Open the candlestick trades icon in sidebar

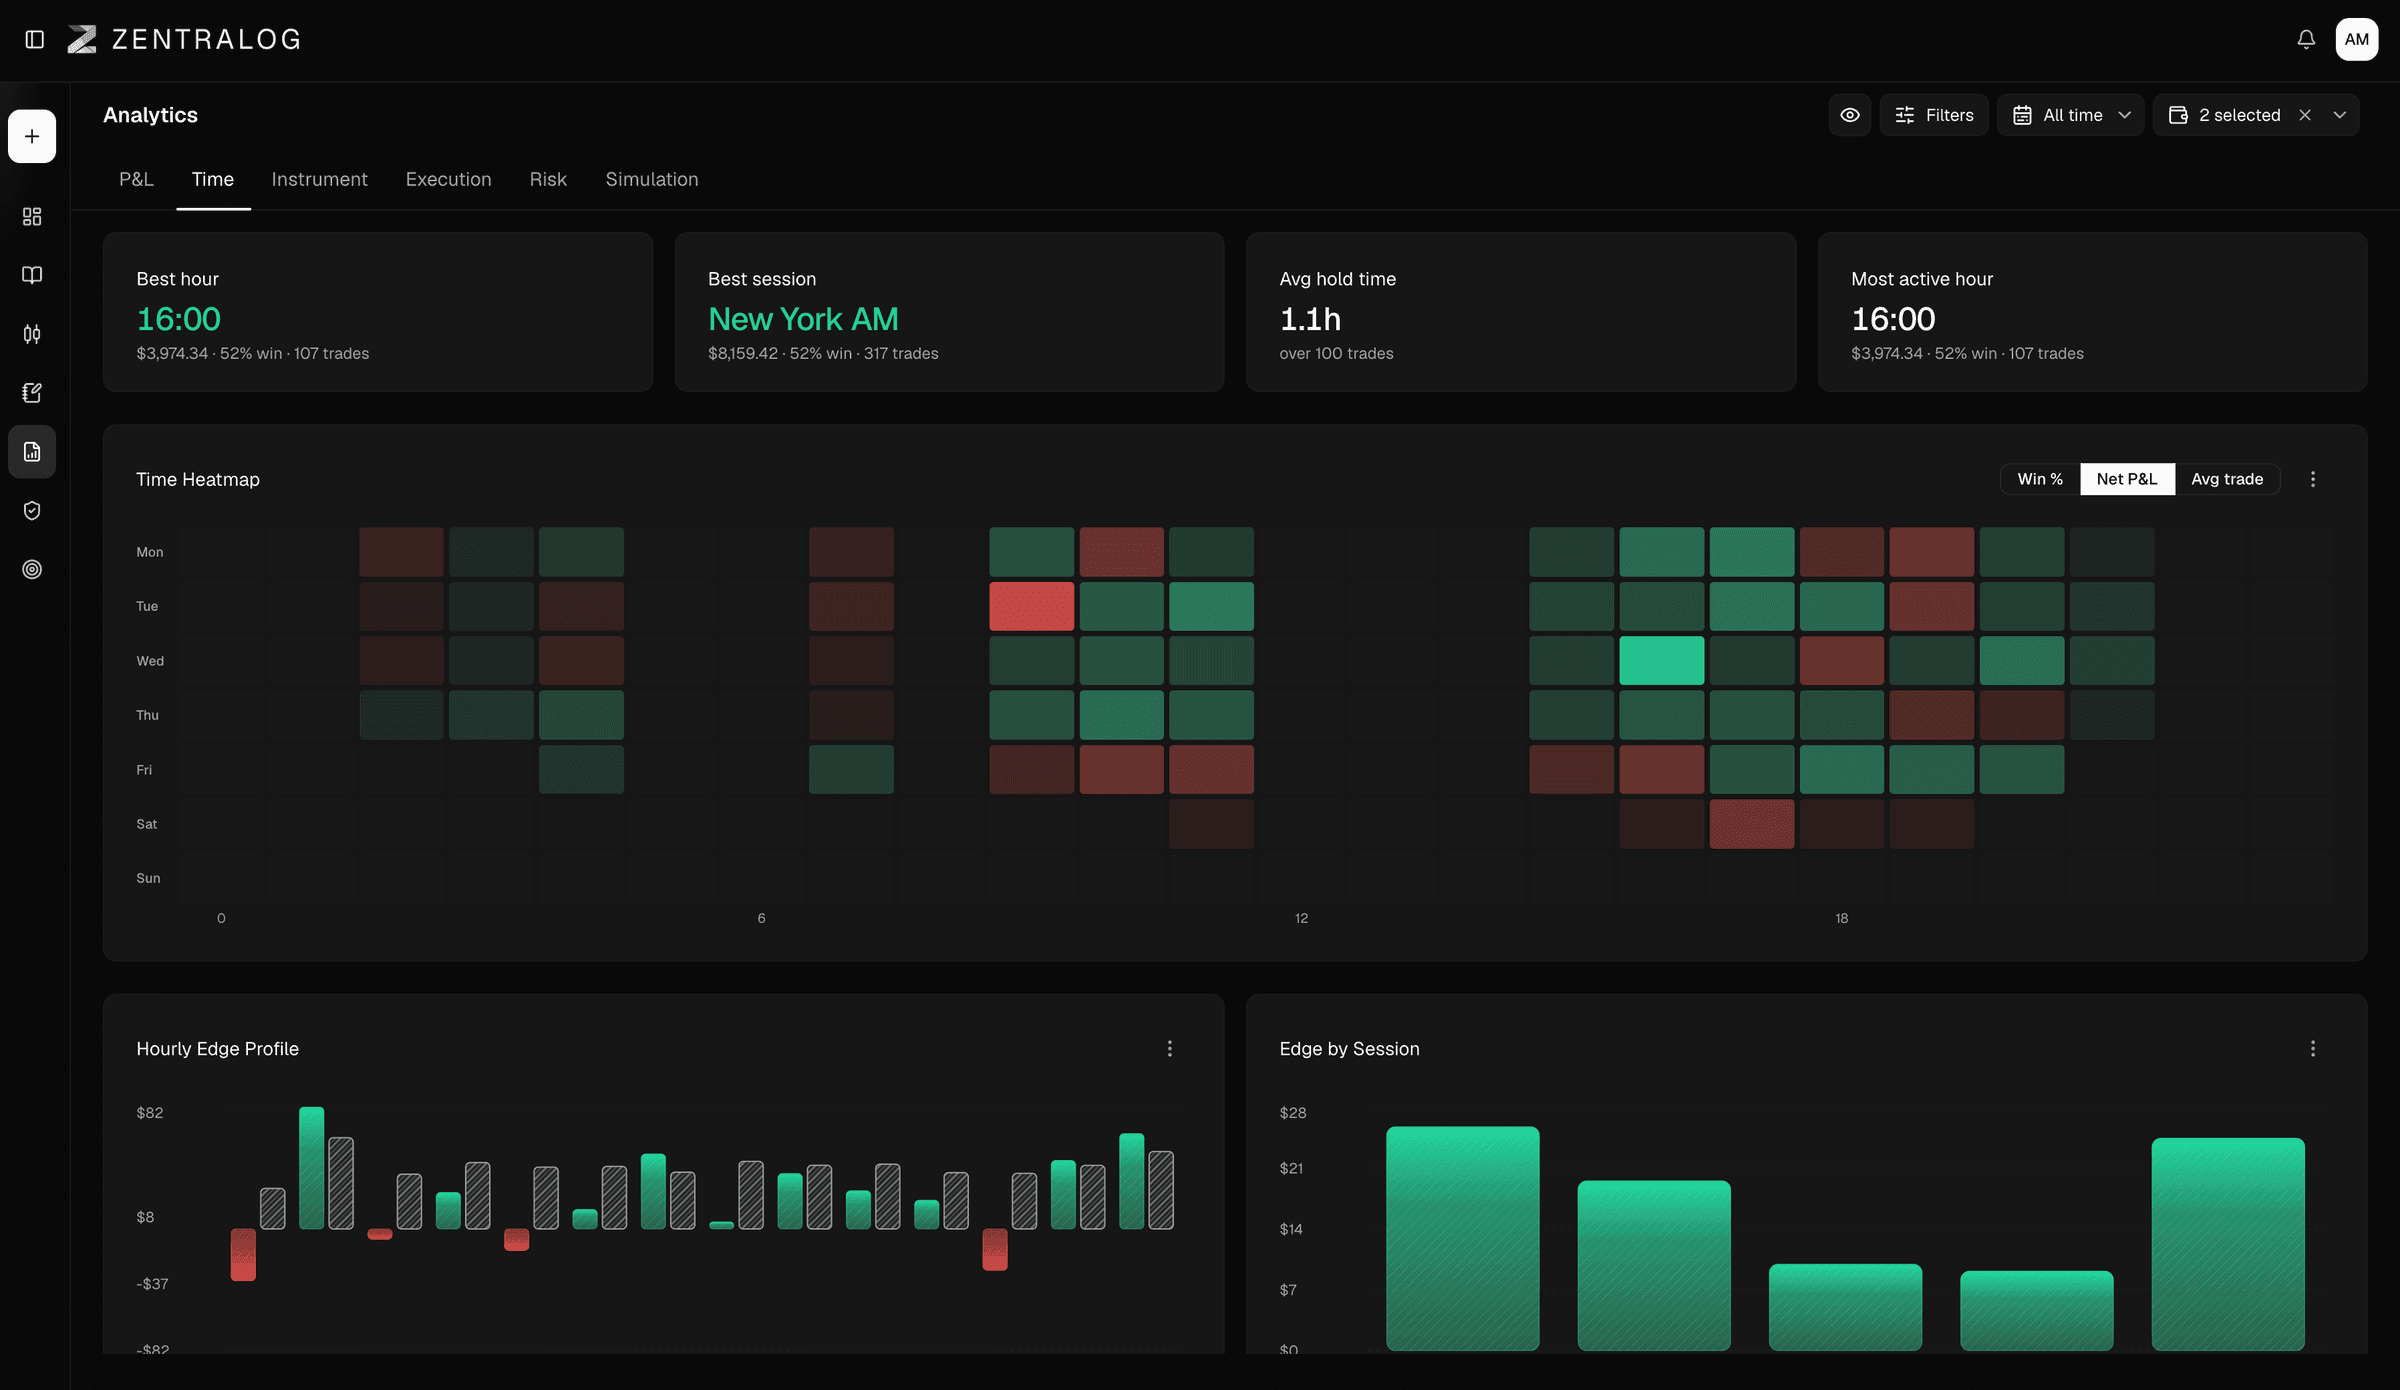click(x=32, y=334)
